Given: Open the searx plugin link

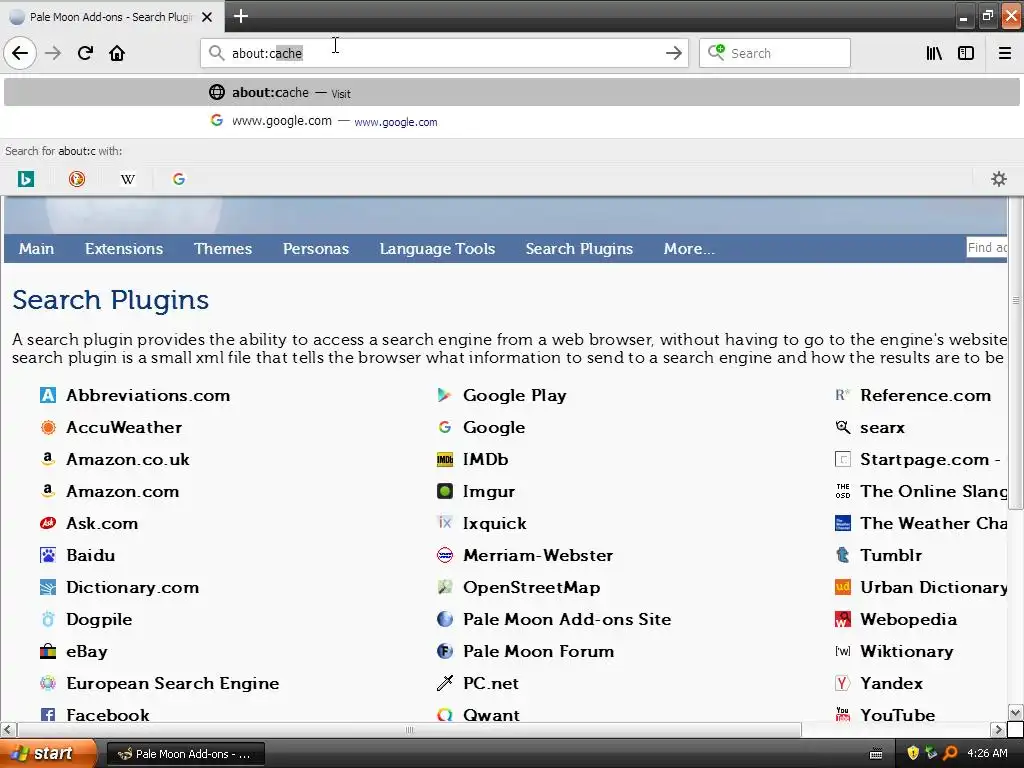Looking at the screenshot, I should tap(882, 427).
